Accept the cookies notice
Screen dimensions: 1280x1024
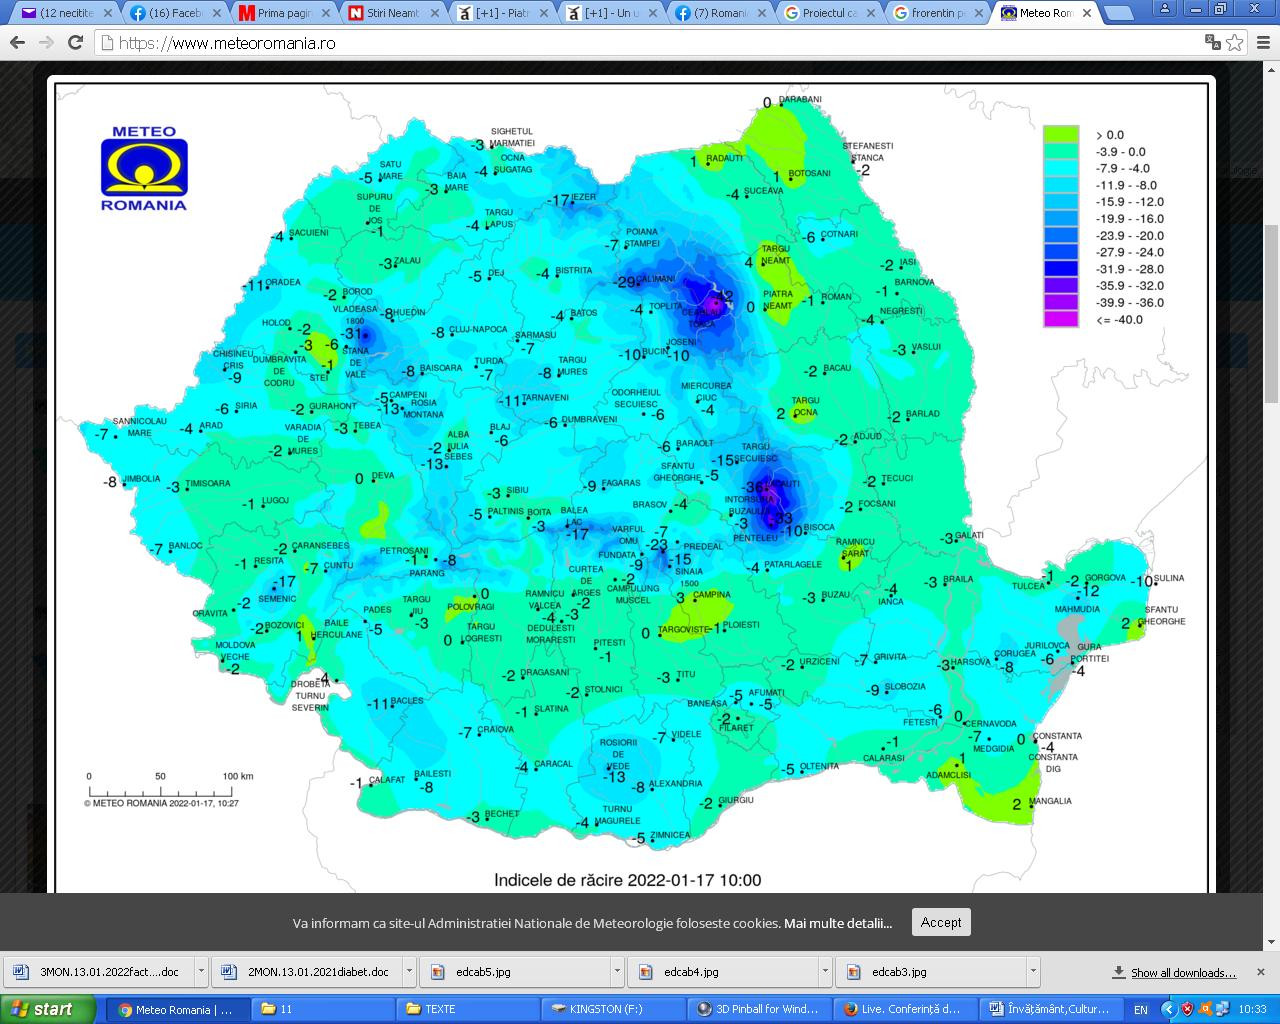tap(940, 922)
